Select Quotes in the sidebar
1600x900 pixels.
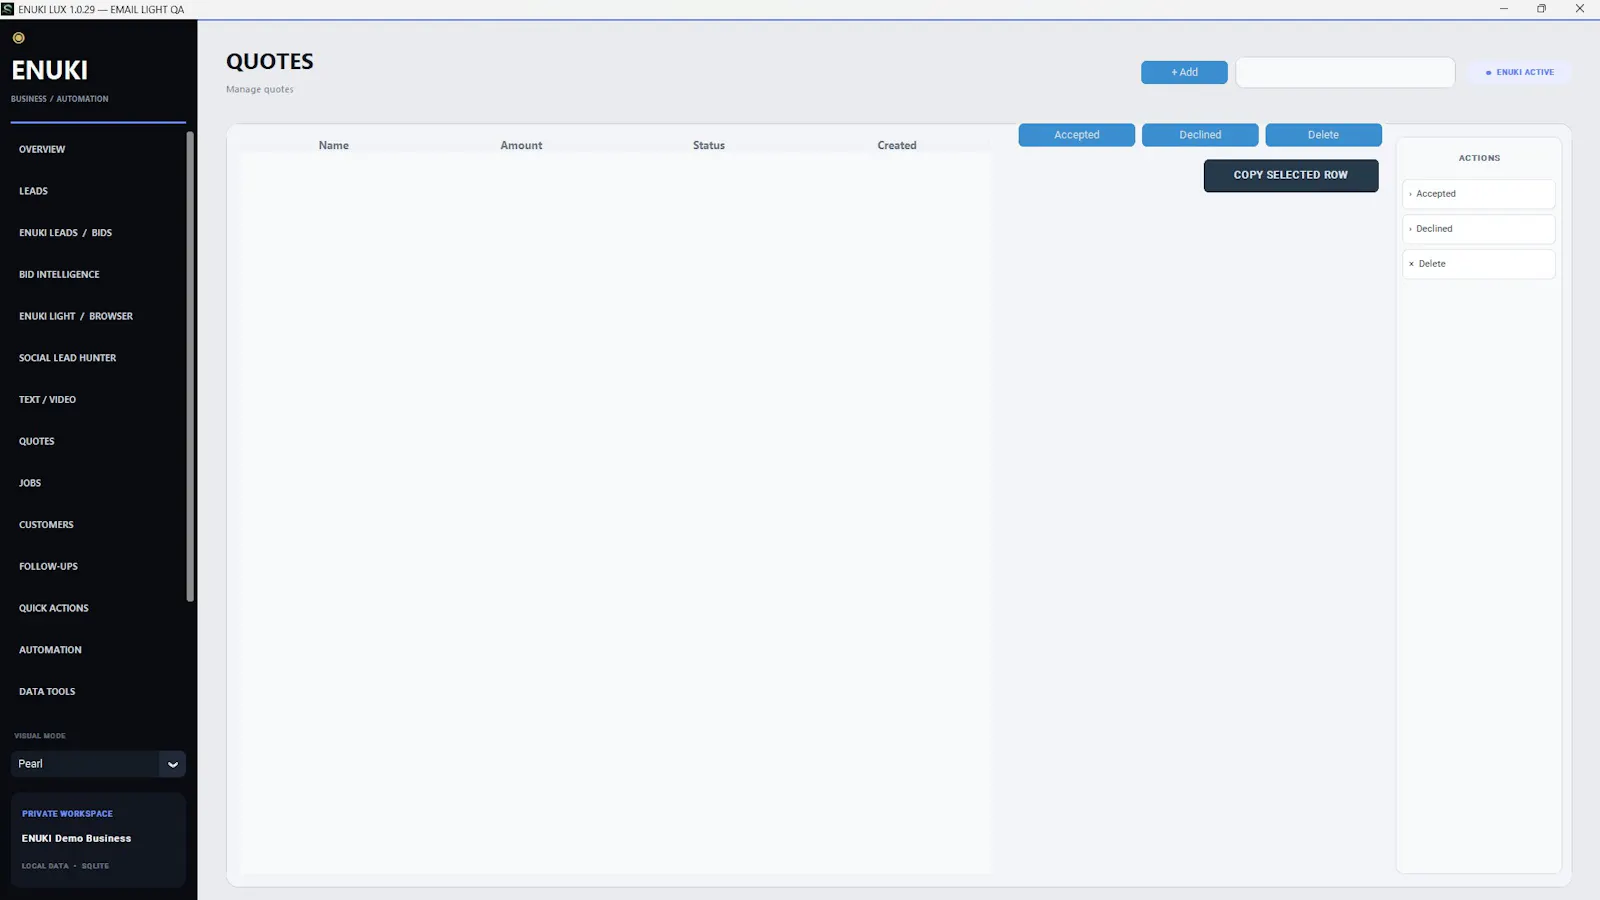tap(36, 441)
